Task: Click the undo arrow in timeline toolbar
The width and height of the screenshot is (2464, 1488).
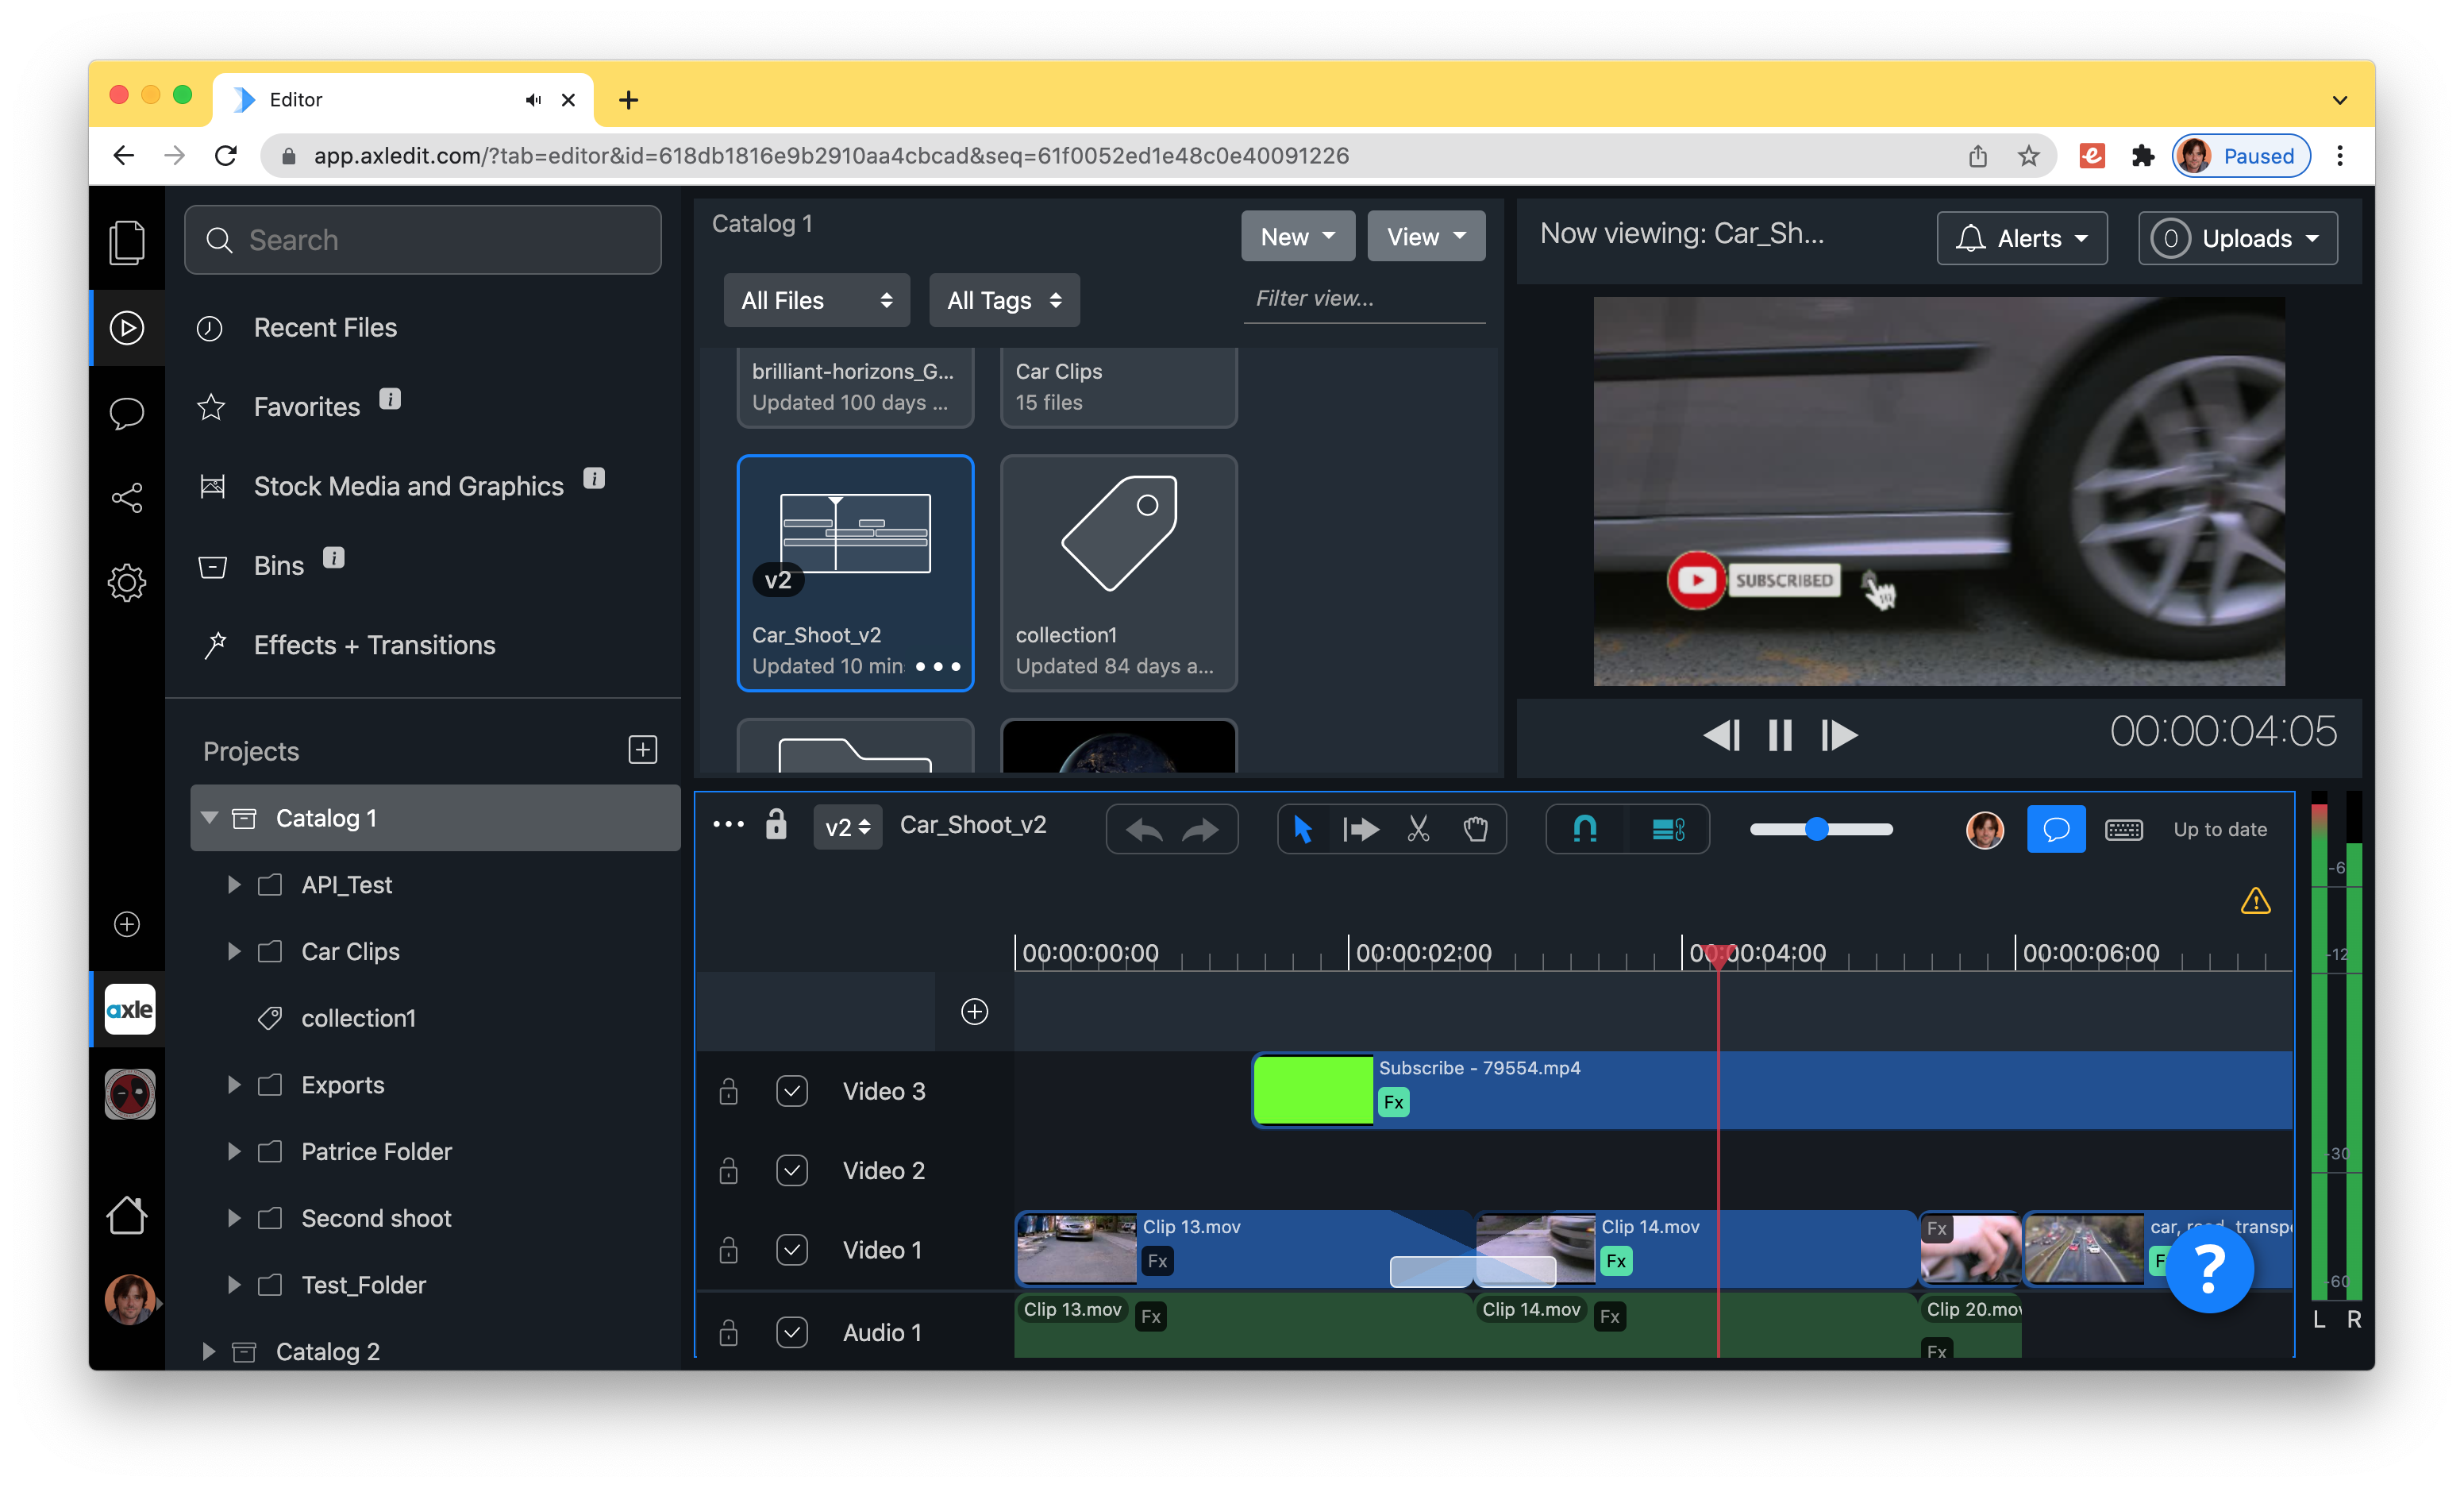Action: click(1144, 830)
